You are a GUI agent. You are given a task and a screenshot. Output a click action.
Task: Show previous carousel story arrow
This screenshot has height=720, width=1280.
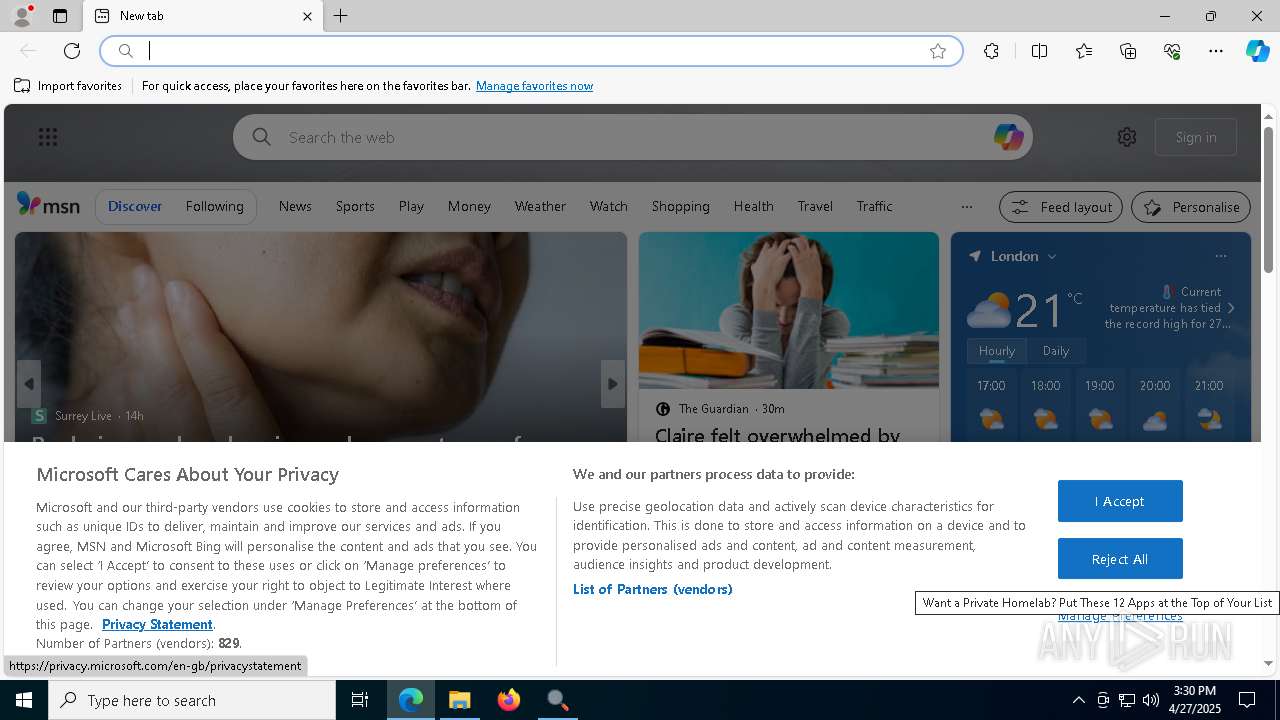(28, 384)
